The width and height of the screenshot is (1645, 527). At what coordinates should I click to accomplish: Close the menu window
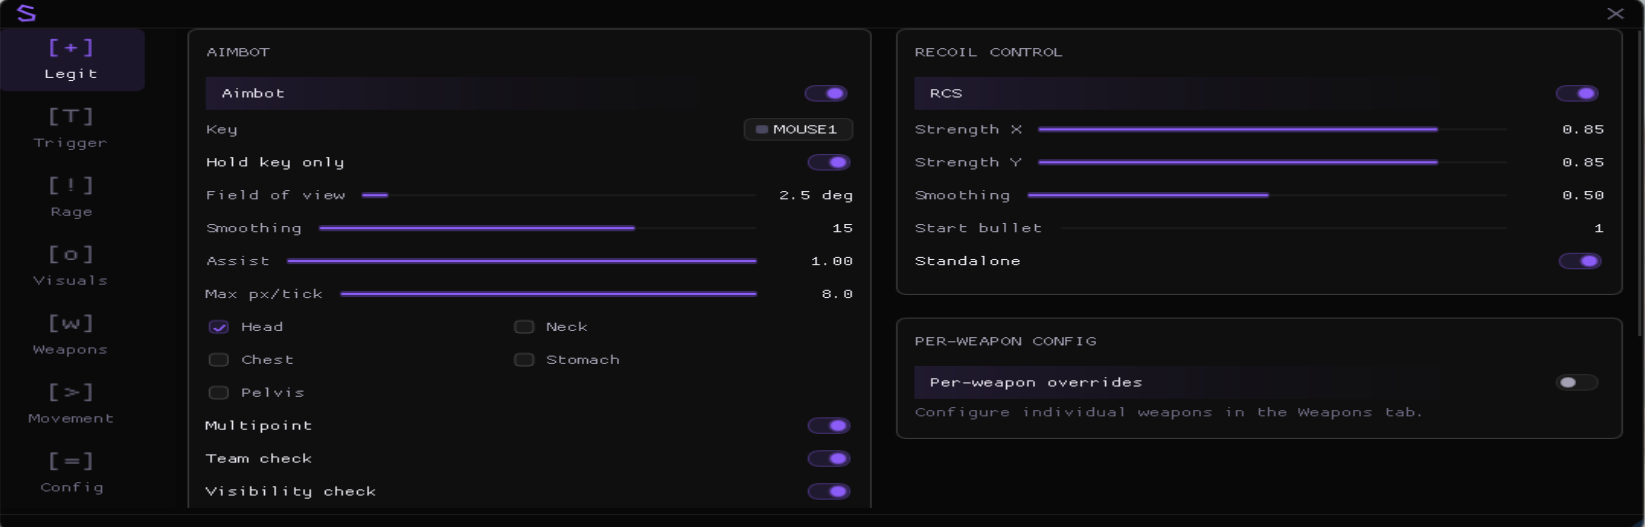(x=1615, y=13)
